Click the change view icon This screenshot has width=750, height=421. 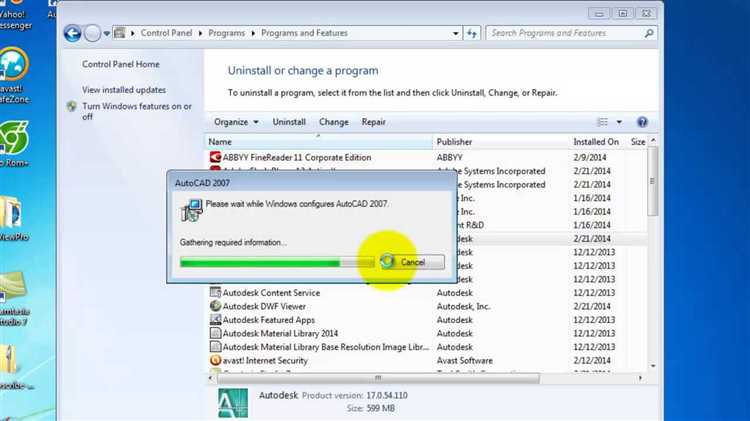603,122
